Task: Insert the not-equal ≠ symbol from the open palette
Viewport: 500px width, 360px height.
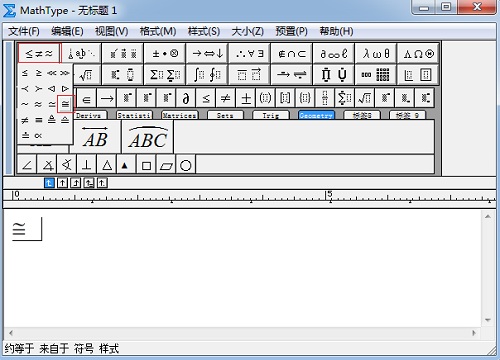Action: pos(25,120)
